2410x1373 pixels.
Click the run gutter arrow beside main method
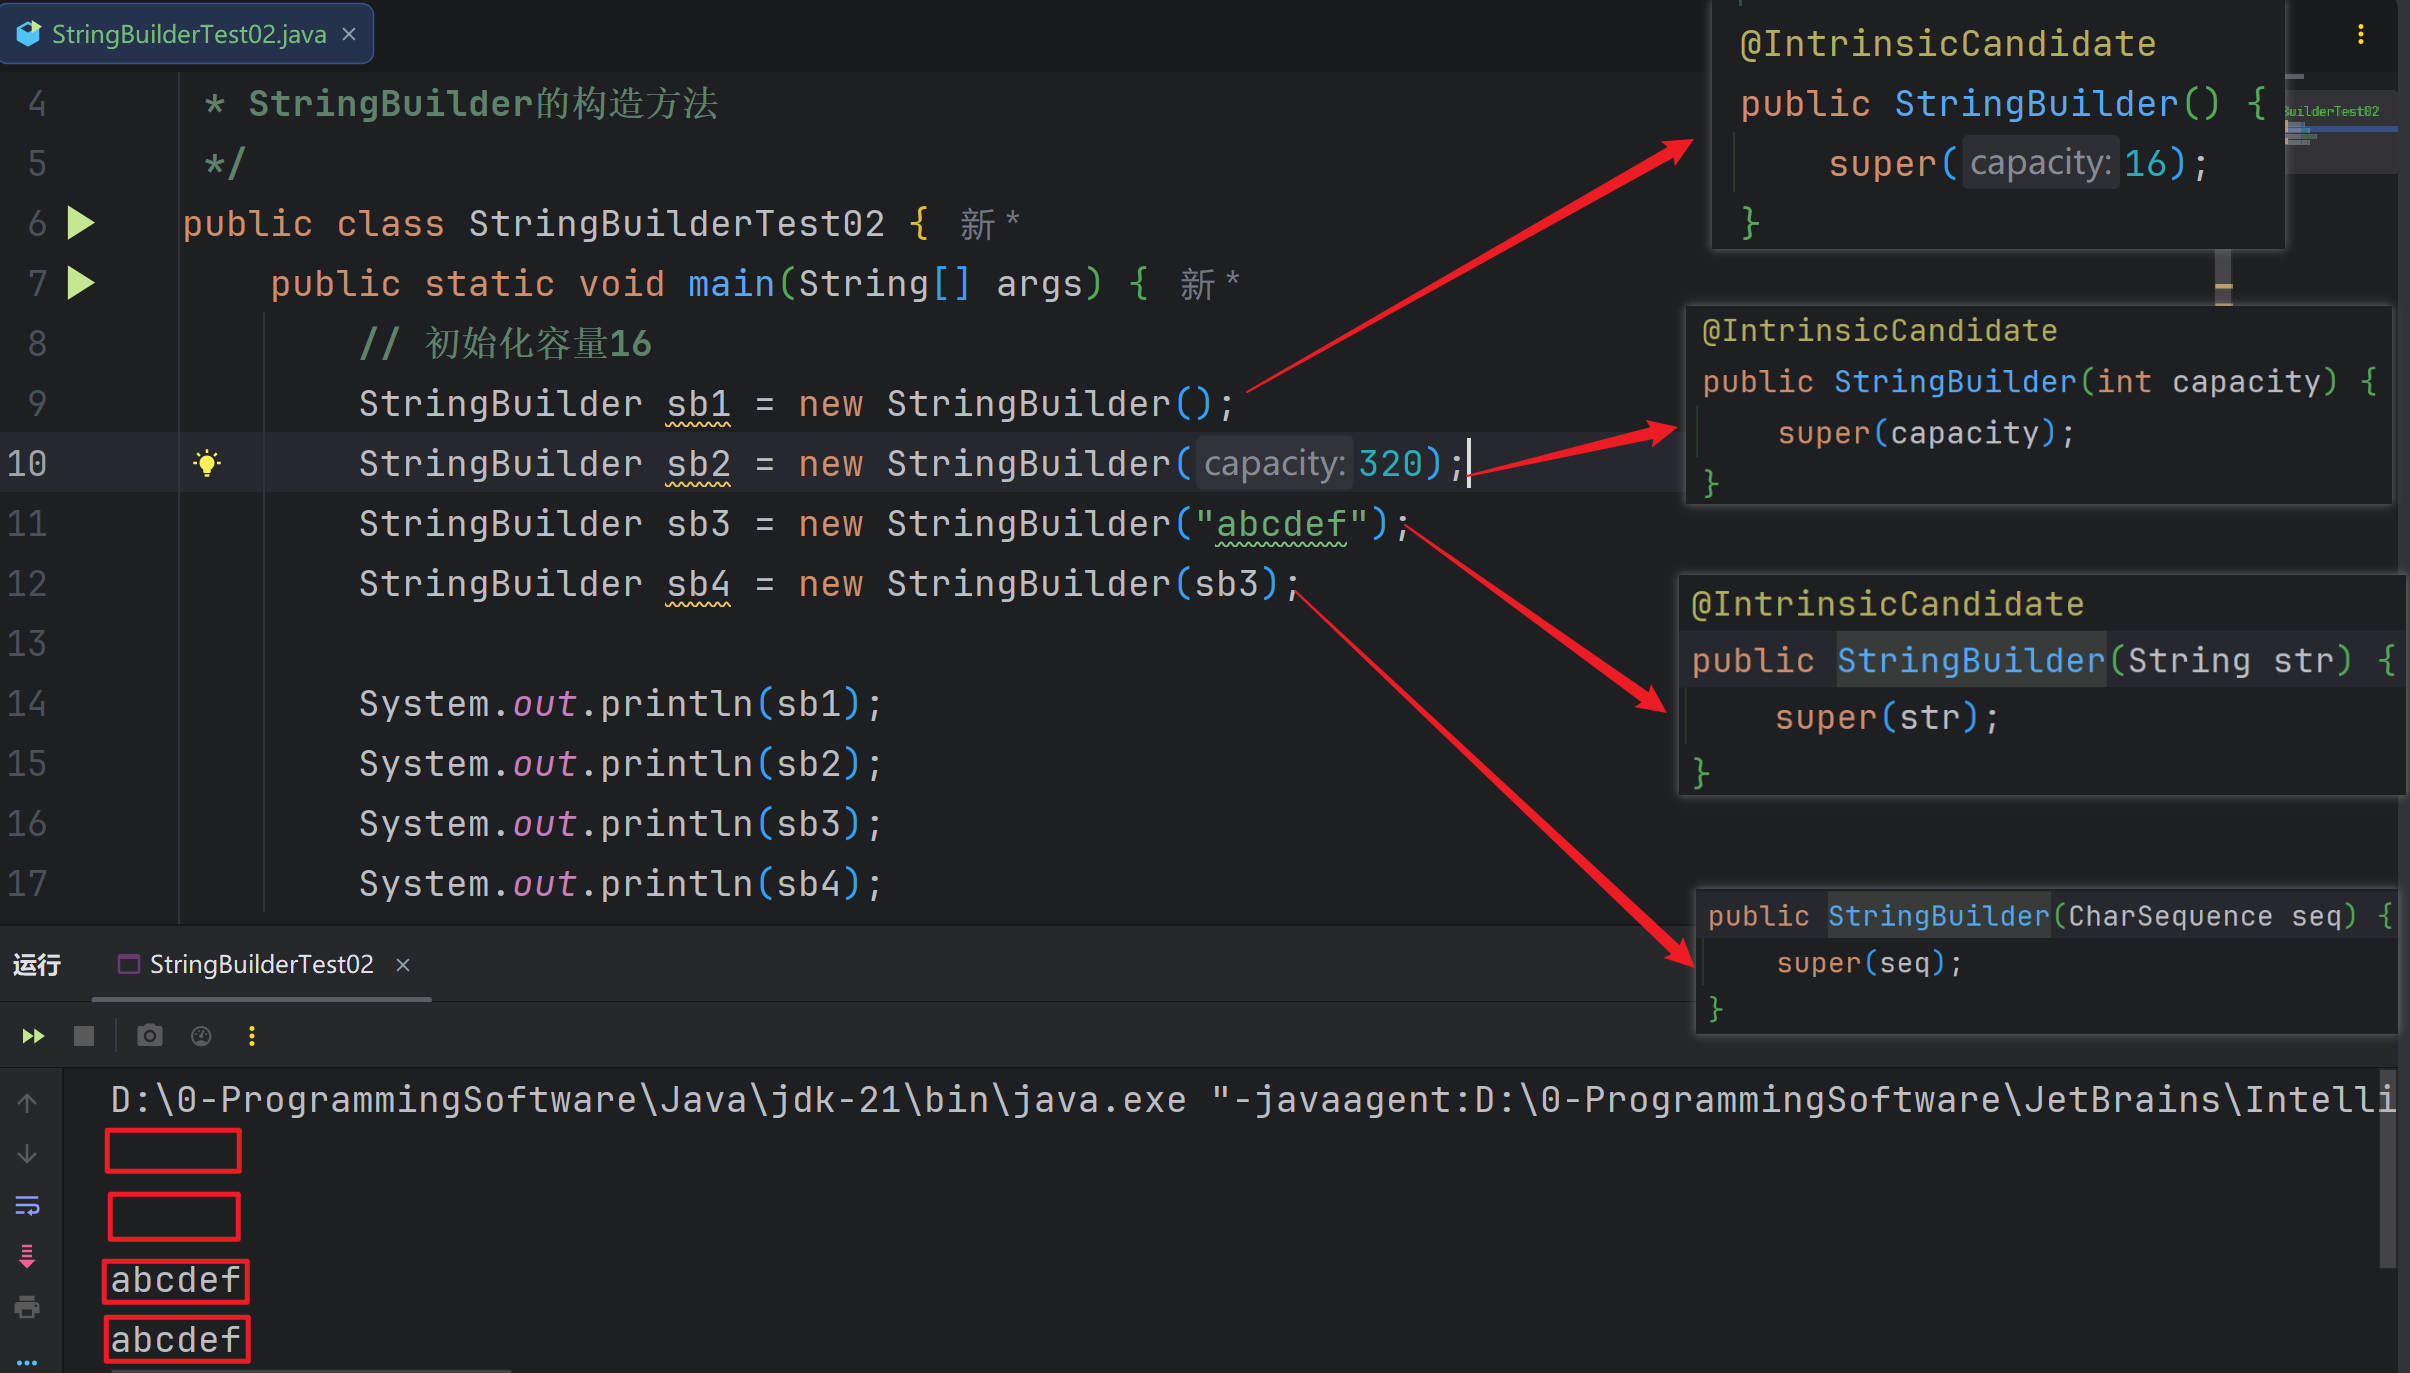pyautogui.click(x=81, y=283)
